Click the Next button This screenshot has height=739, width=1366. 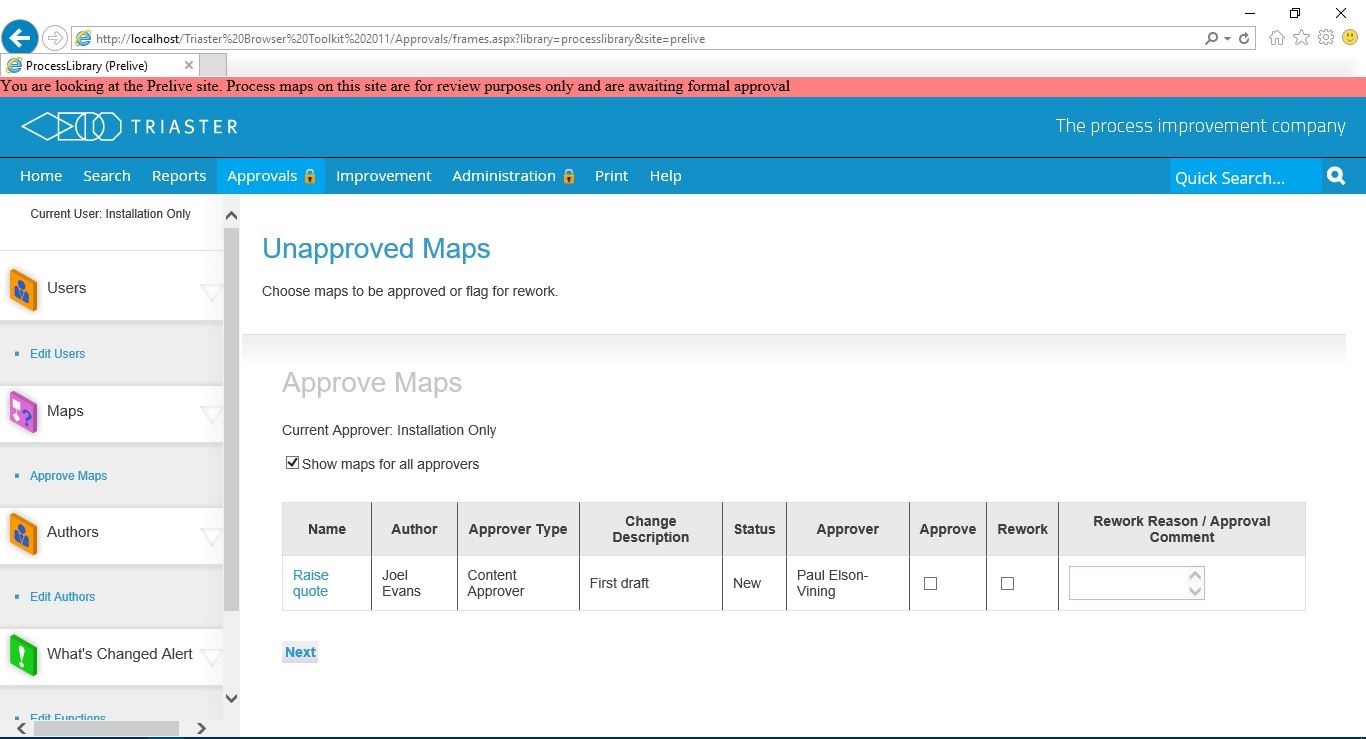(x=300, y=651)
